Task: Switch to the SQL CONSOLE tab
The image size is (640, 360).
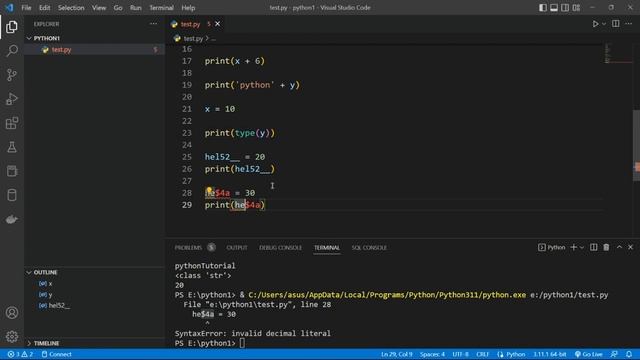Action: (x=369, y=247)
